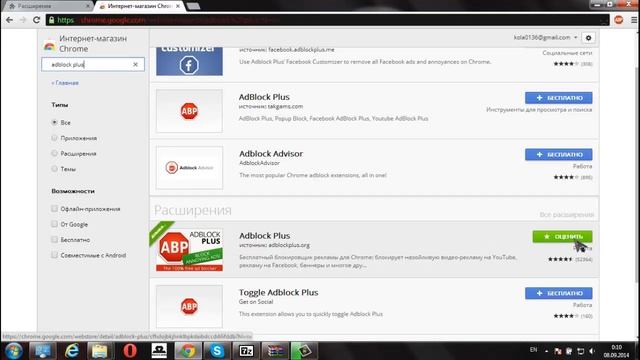Reload the page with the refresh icon
This screenshot has width=640, height=360.
[36, 20]
